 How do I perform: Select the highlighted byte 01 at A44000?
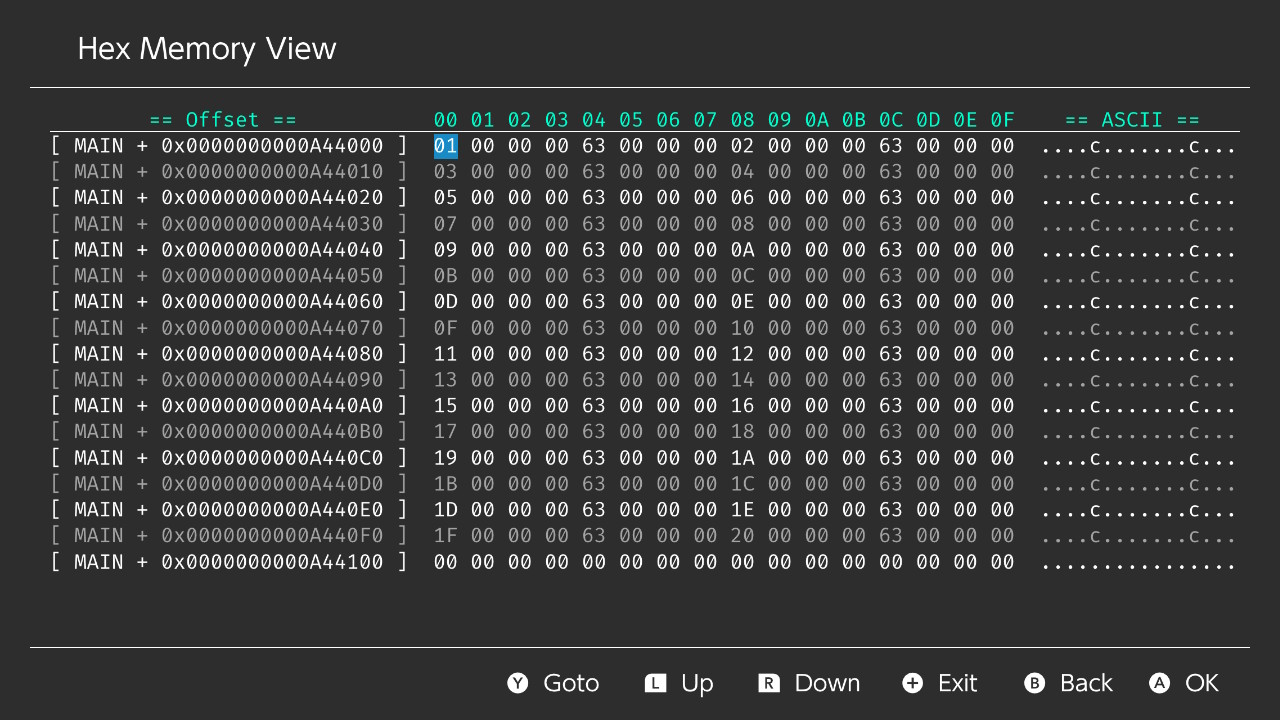(445, 146)
